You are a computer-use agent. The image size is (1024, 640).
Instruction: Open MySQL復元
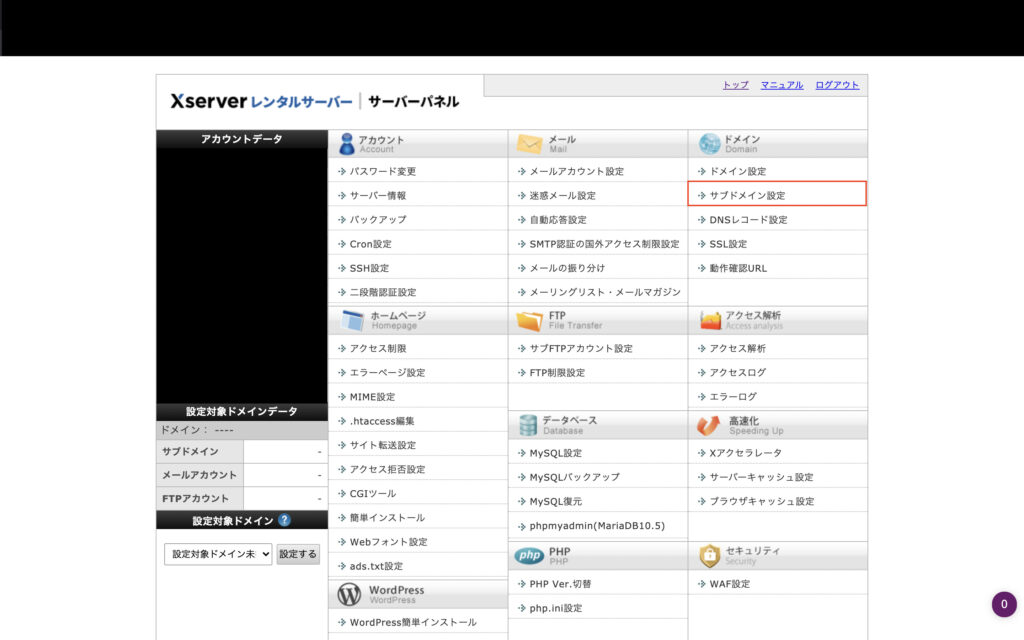pos(555,501)
